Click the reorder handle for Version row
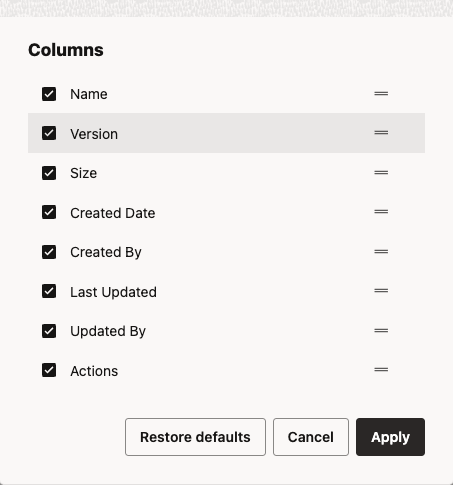 (381, 133)
